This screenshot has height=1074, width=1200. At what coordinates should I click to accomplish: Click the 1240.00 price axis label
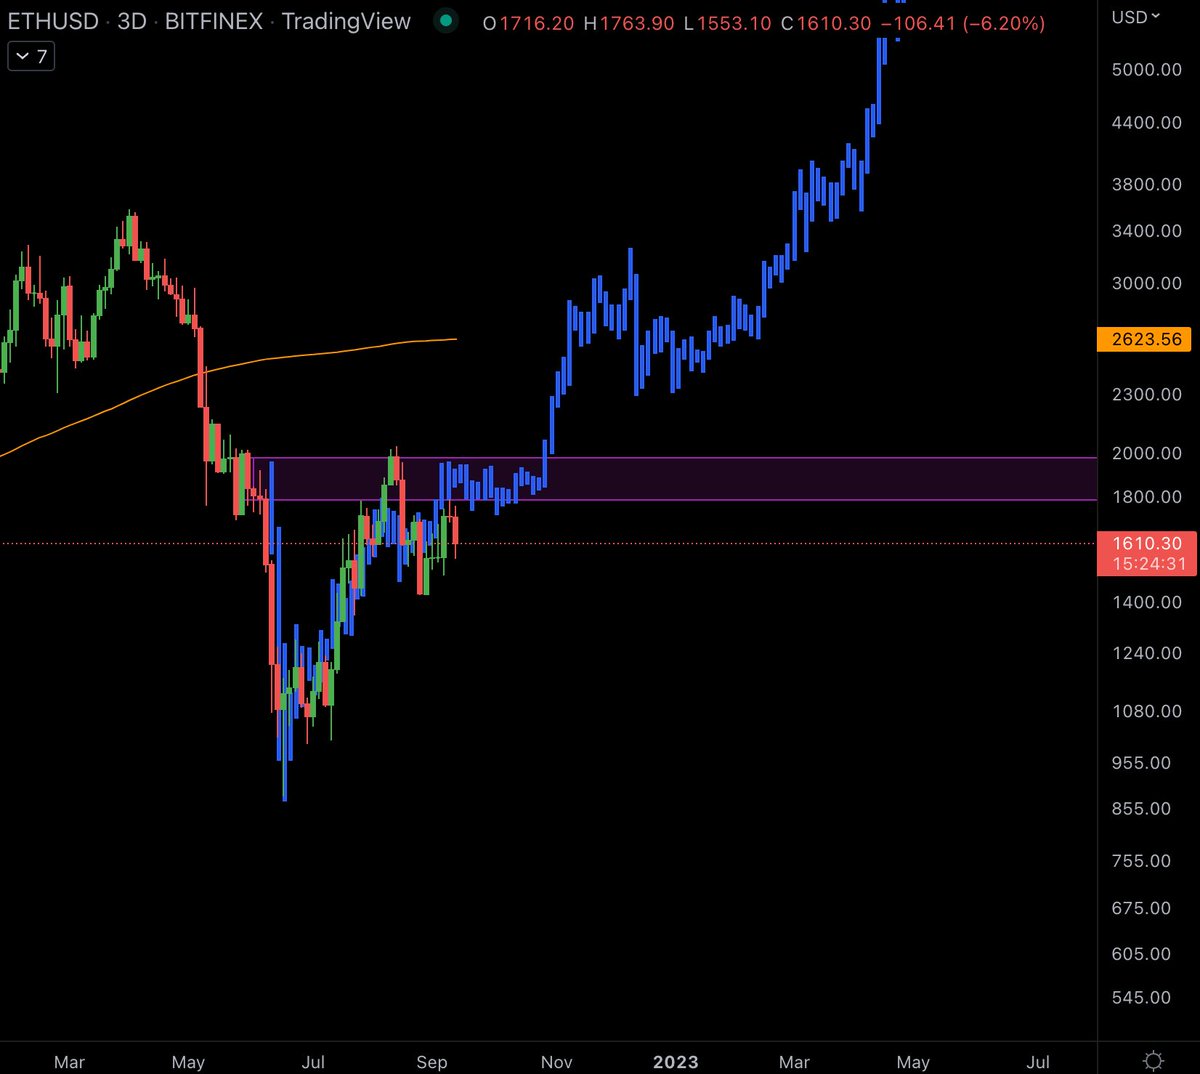[1146, 653]
